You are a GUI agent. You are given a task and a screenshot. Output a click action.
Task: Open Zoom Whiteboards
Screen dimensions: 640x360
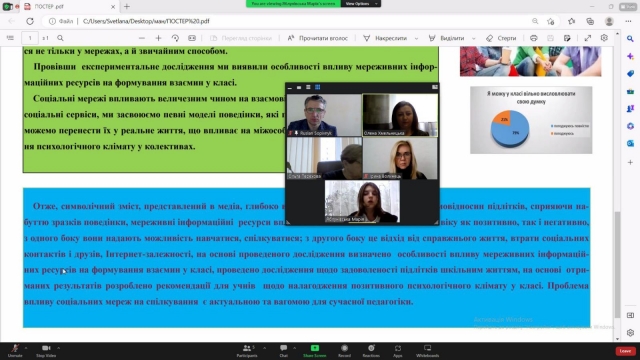(x=427, y=350)
